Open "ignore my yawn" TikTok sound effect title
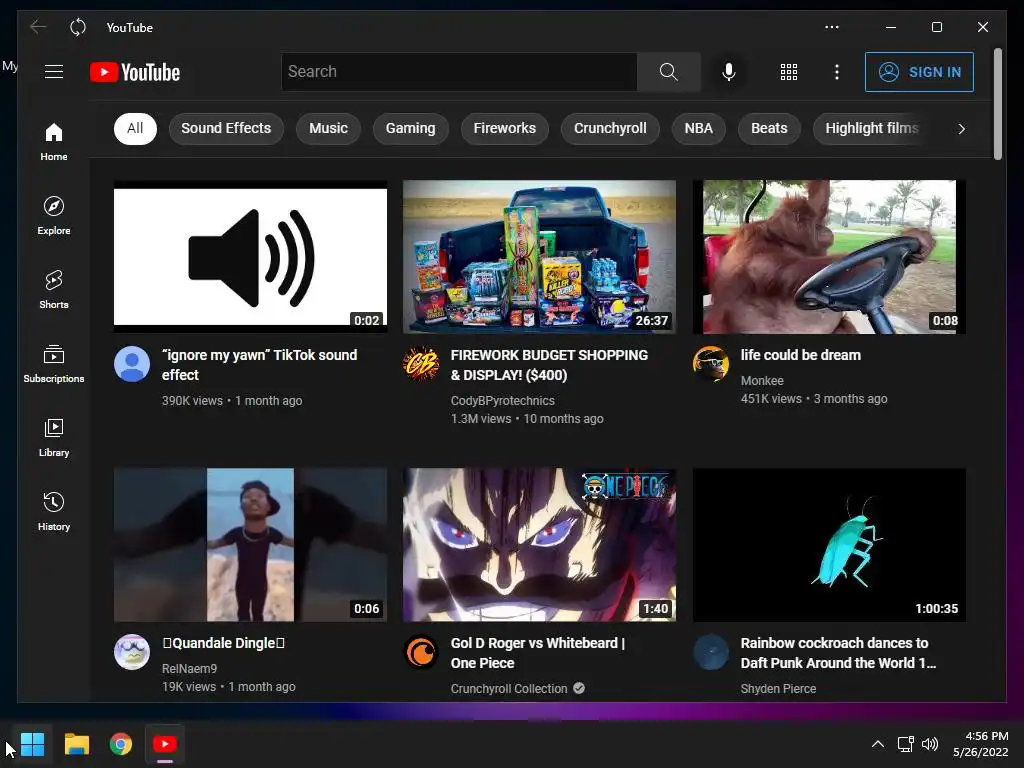Viewport: 1024px width, 768px height. point(260,365)
